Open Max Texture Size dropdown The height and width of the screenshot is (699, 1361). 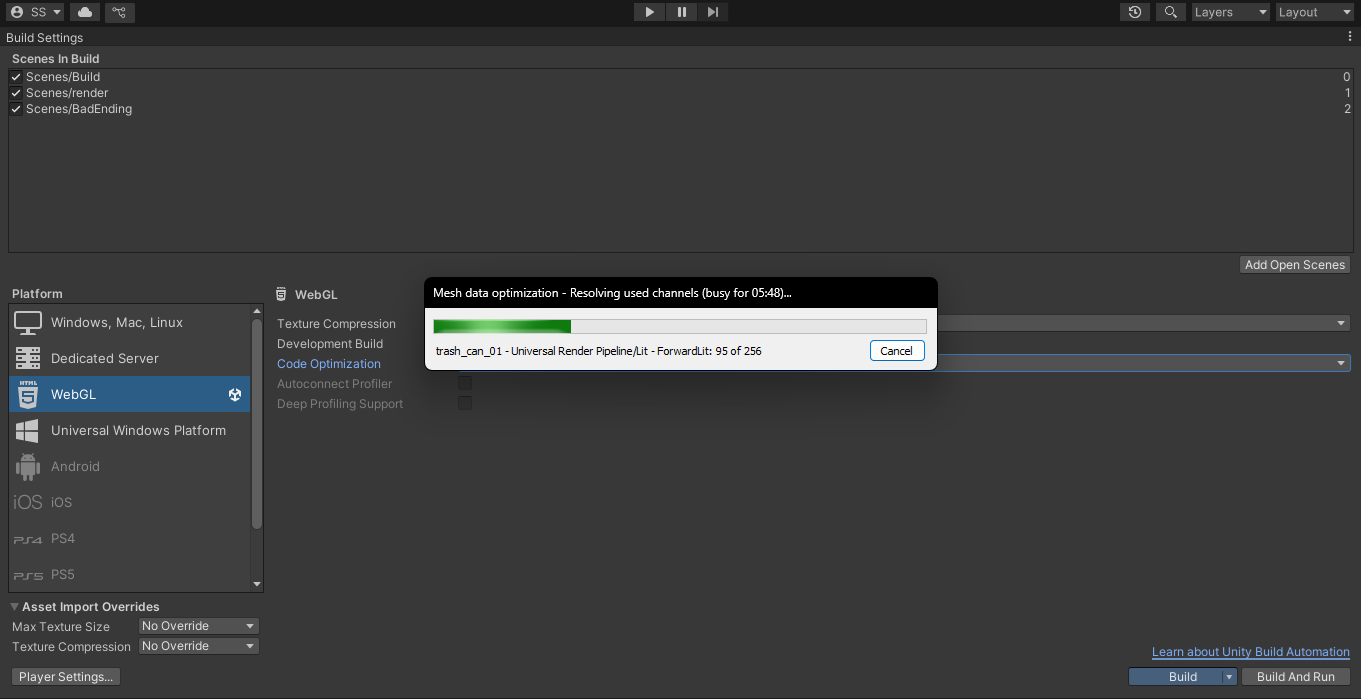click(199, 626)
